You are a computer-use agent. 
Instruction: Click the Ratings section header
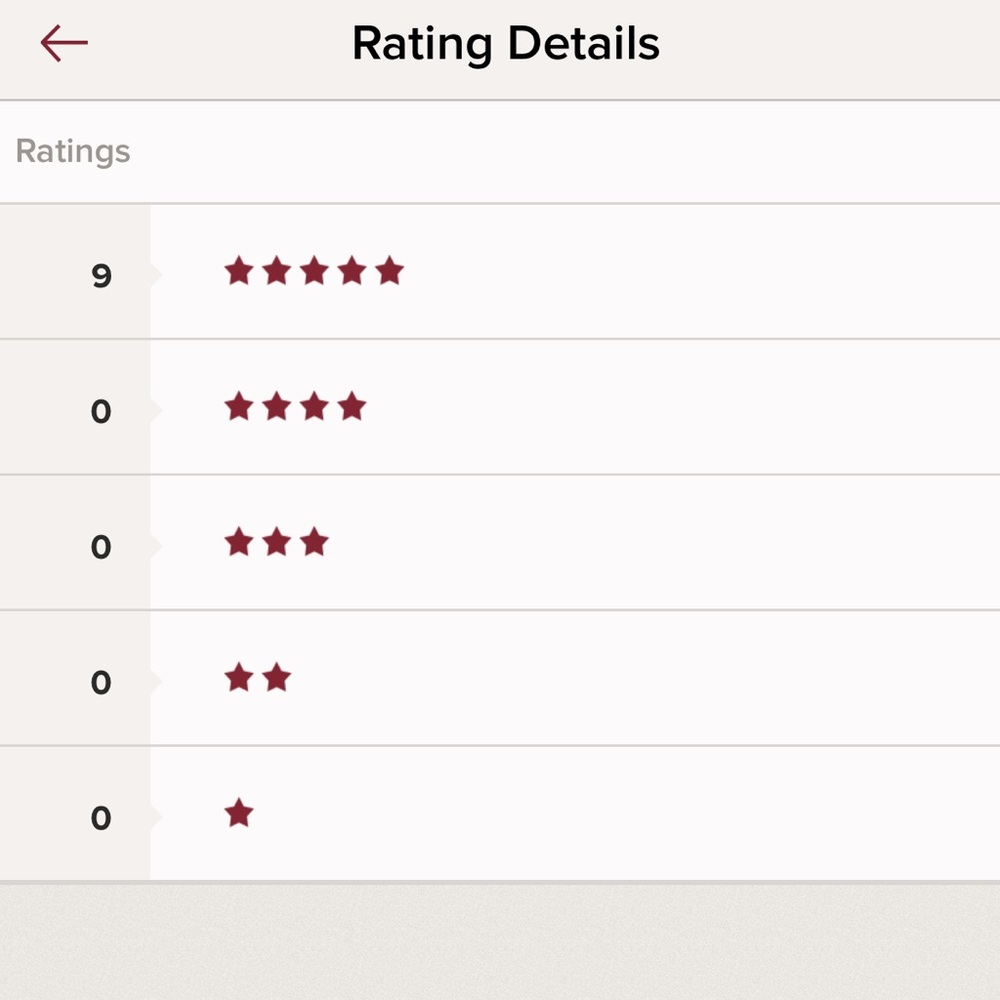(x=73, y=152)
